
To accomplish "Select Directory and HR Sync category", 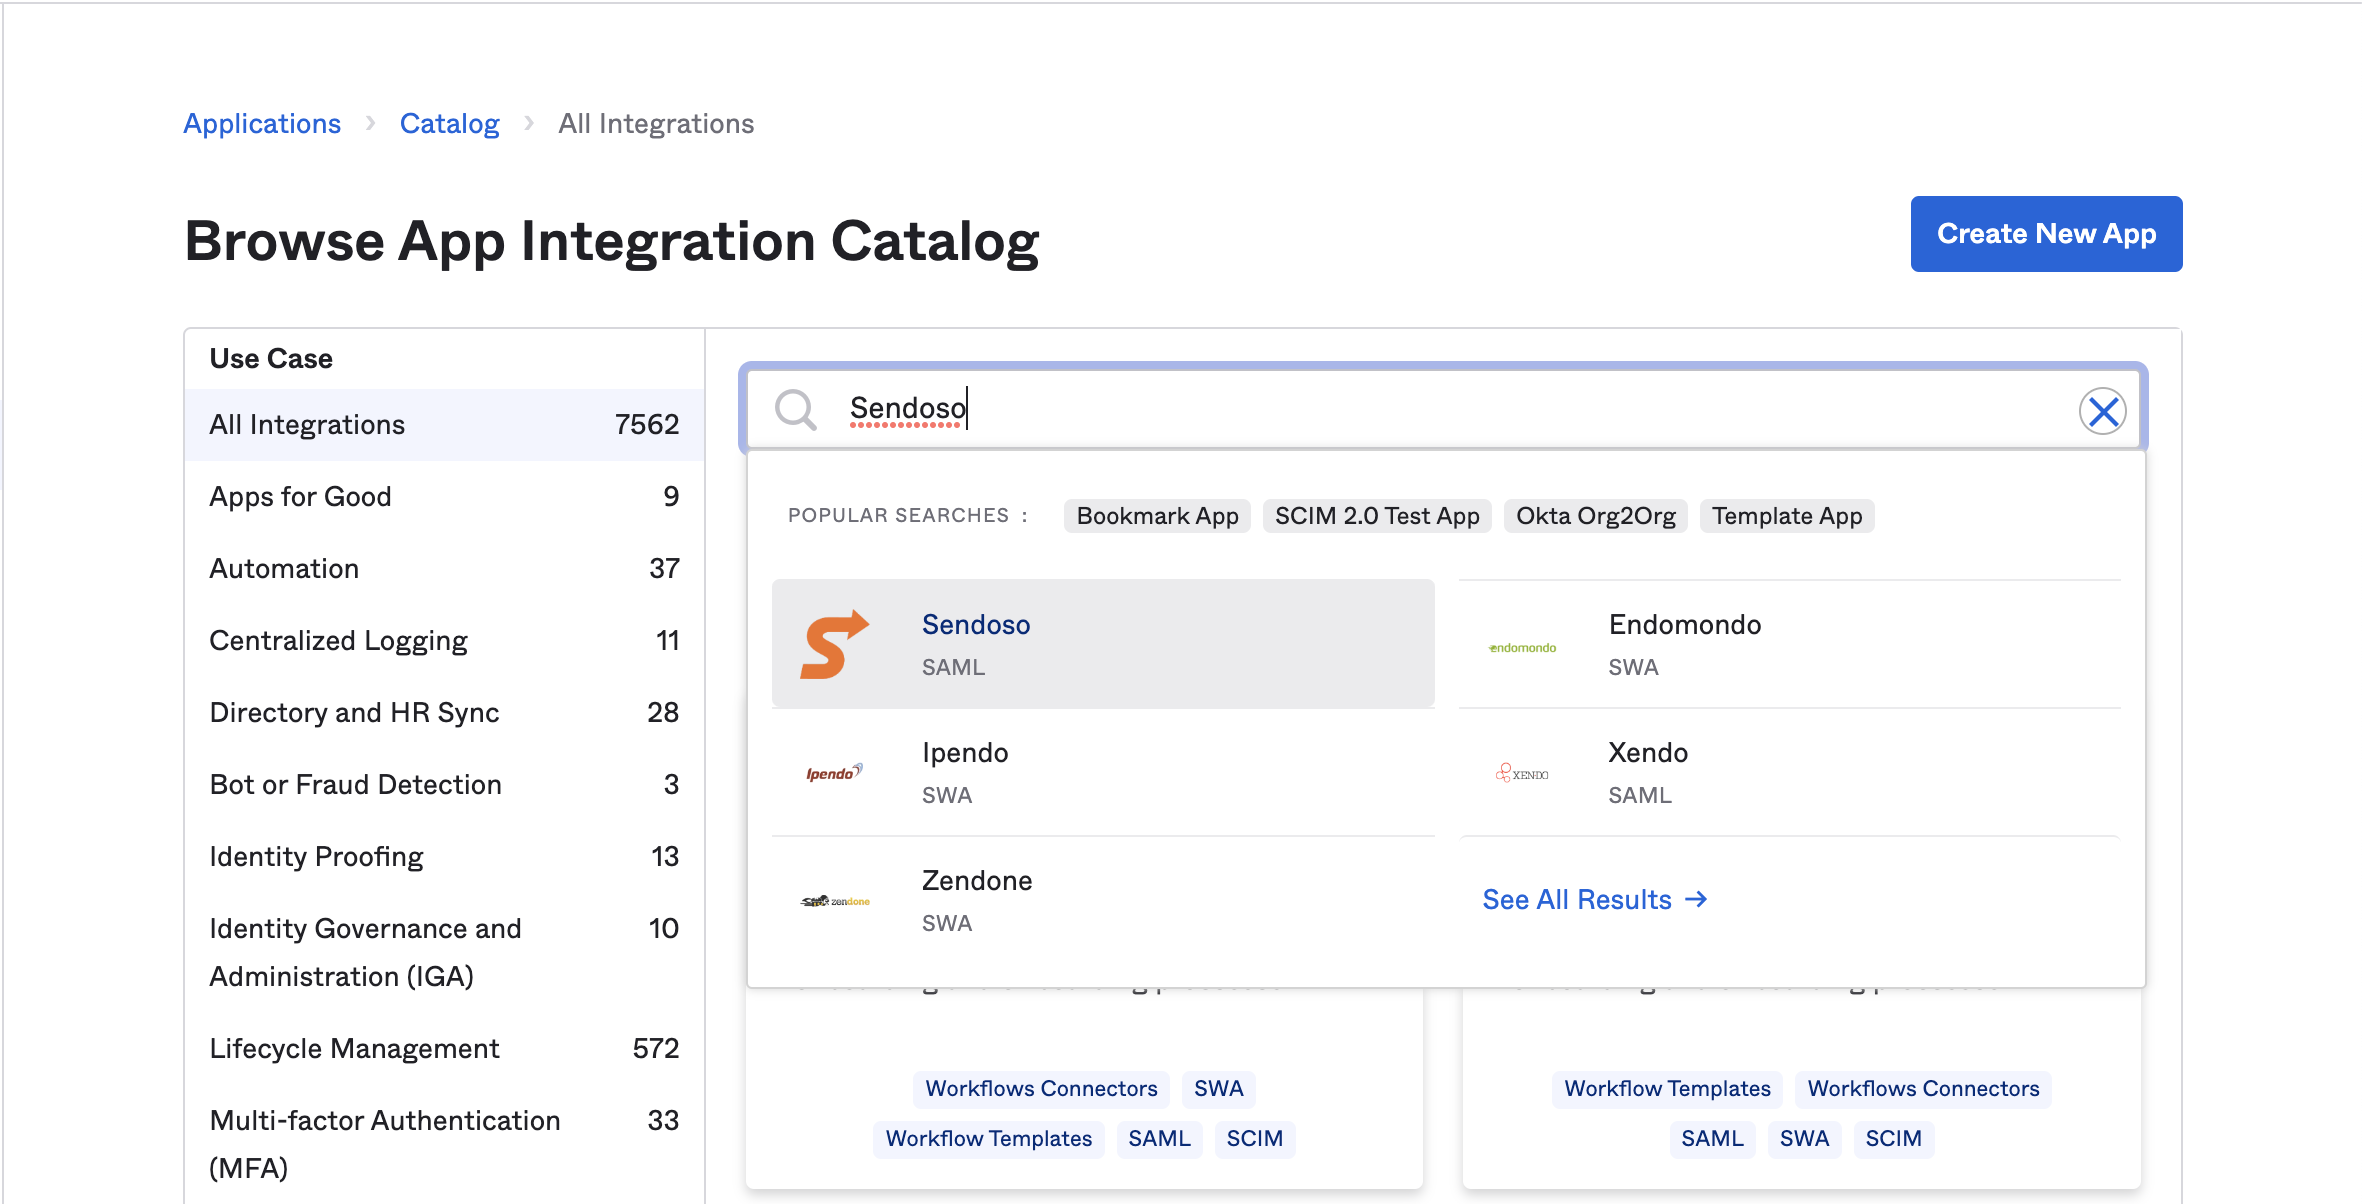I will tap(444, 713).
